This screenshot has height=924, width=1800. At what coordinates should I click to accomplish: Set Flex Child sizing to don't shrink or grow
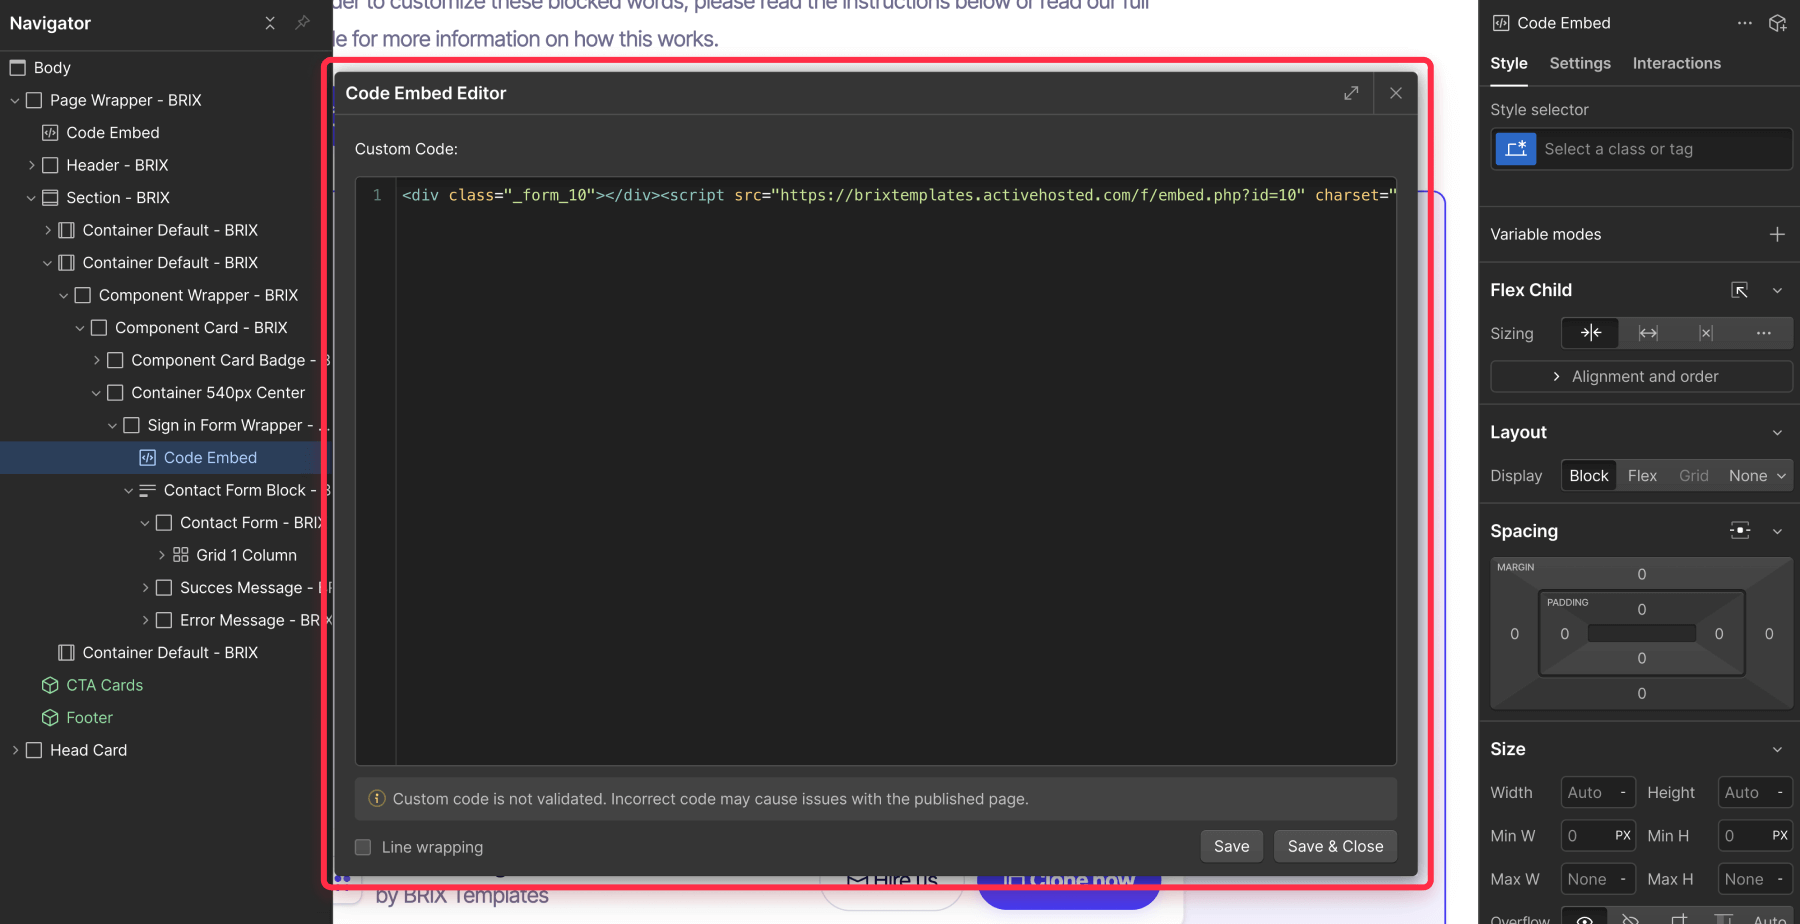tap(1706, 333)
